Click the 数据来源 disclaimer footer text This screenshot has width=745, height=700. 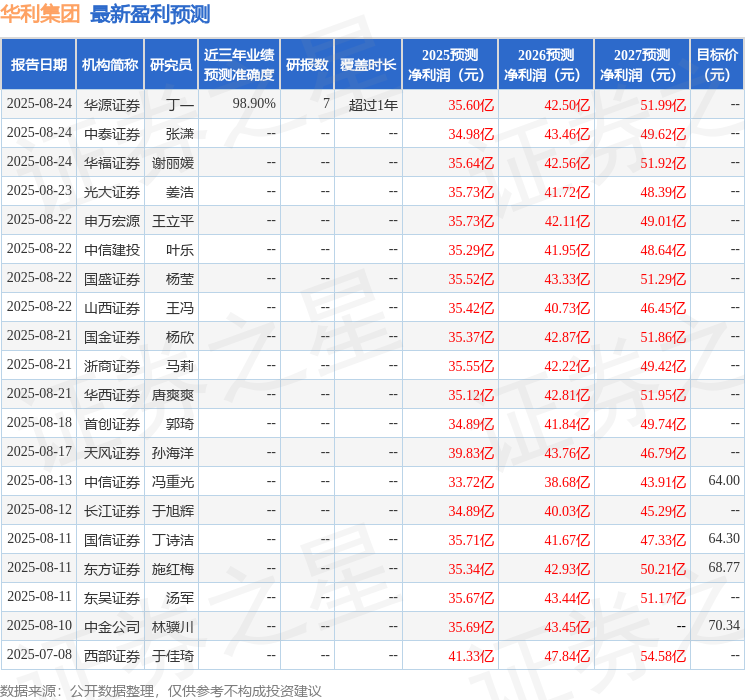pyautogui.click(x=161, y=690)
